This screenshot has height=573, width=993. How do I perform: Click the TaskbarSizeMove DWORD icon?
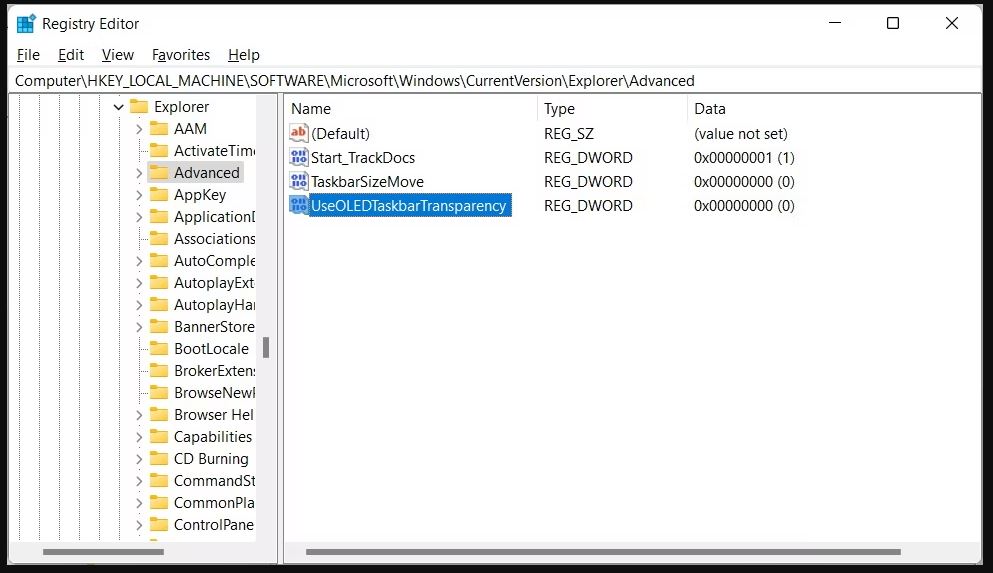[x=298, y=181]
